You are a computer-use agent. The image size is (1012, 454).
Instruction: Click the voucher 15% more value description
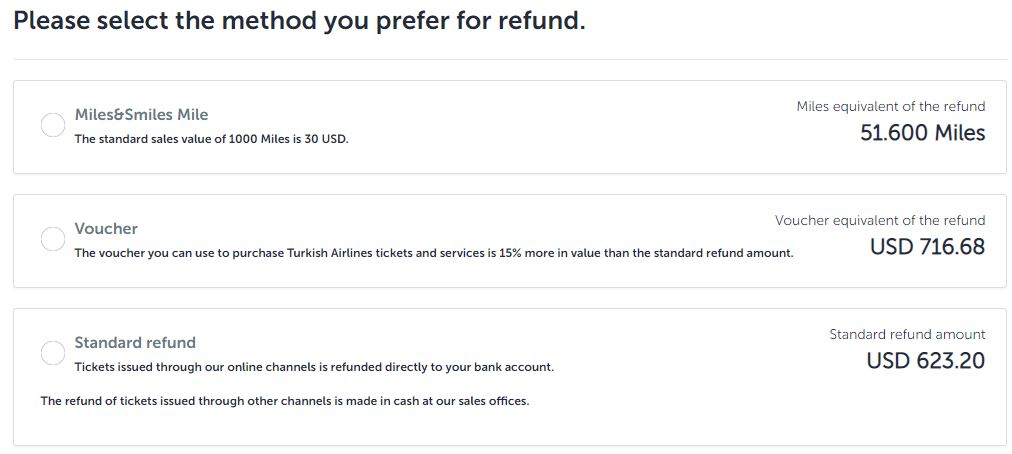433,253
